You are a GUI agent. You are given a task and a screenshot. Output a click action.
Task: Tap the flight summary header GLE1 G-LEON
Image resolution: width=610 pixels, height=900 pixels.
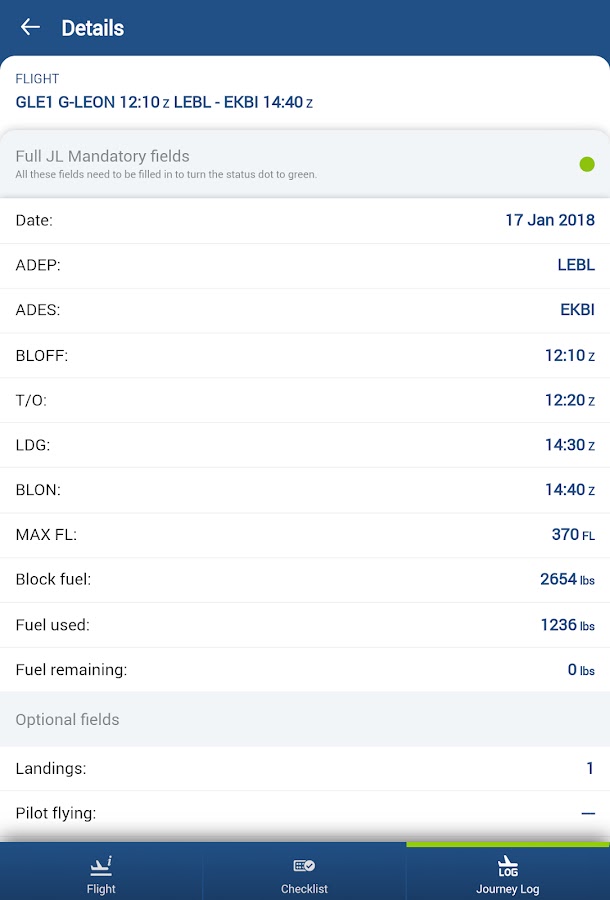[x=164, y=101]
